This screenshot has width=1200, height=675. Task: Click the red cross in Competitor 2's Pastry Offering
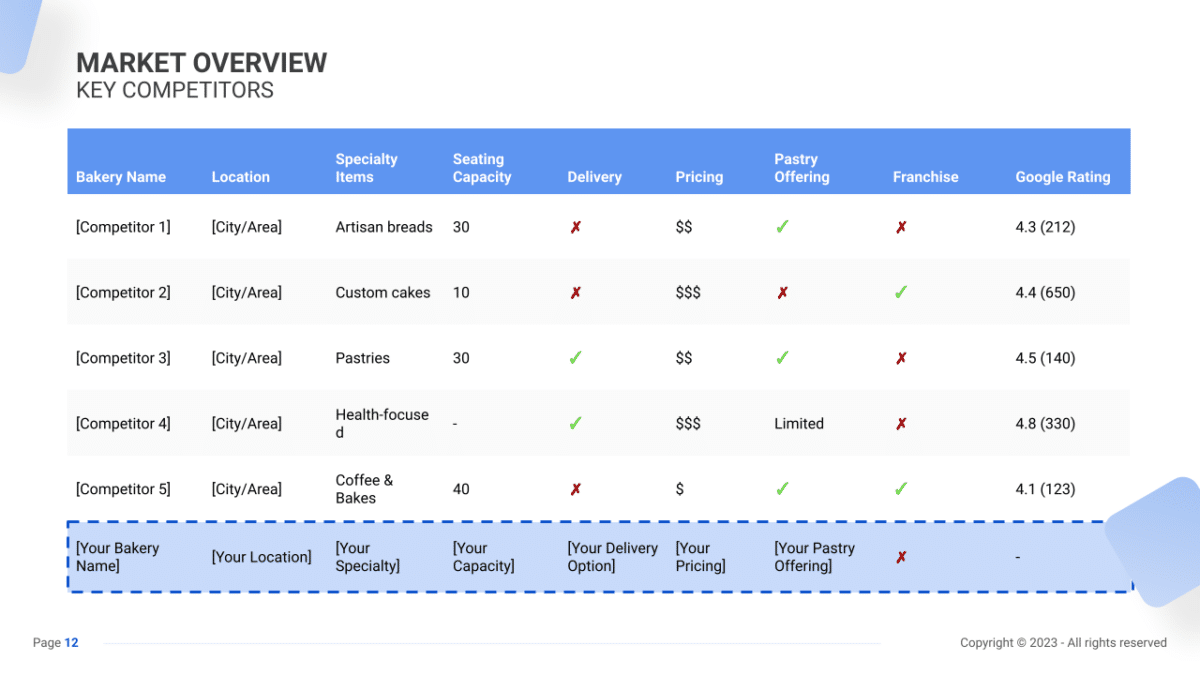782,292
